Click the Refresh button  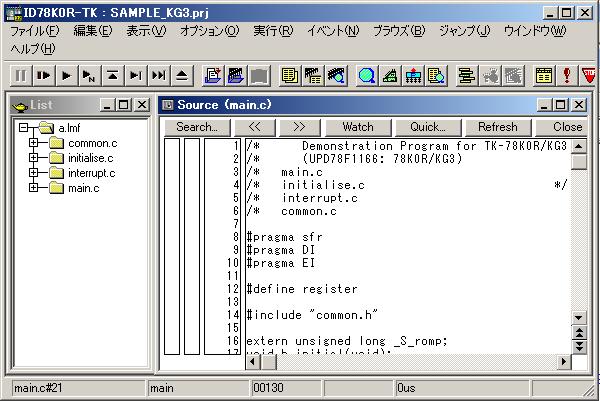click(x=497, y=127)
